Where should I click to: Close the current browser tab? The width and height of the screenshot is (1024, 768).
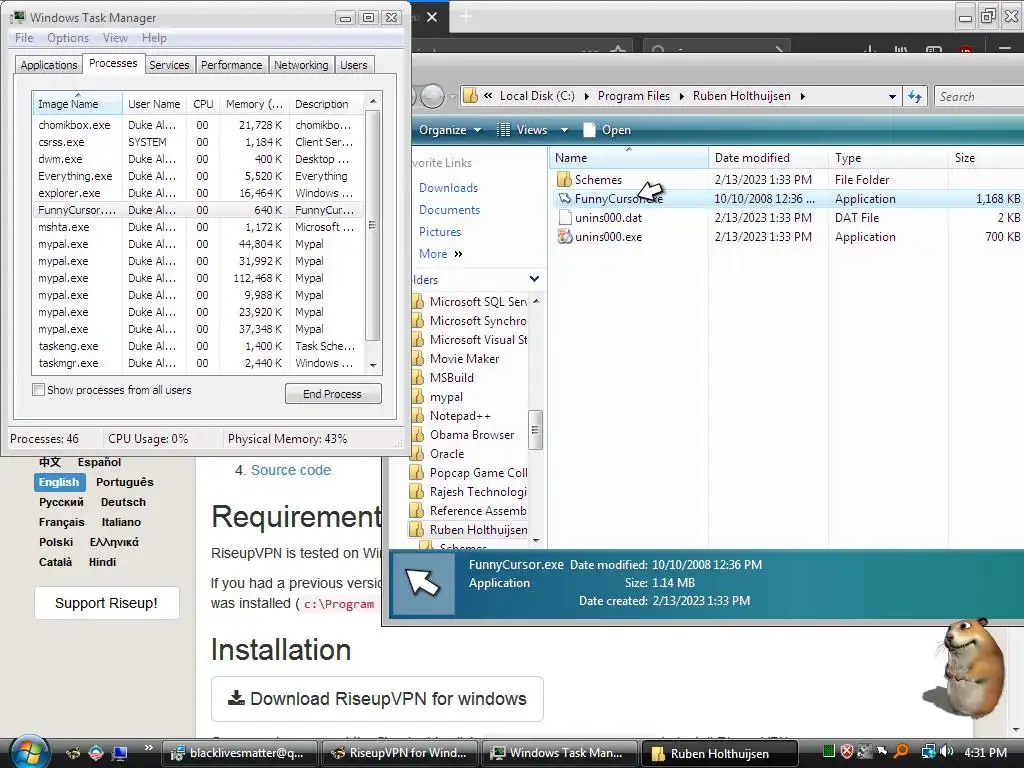[432, 17]
